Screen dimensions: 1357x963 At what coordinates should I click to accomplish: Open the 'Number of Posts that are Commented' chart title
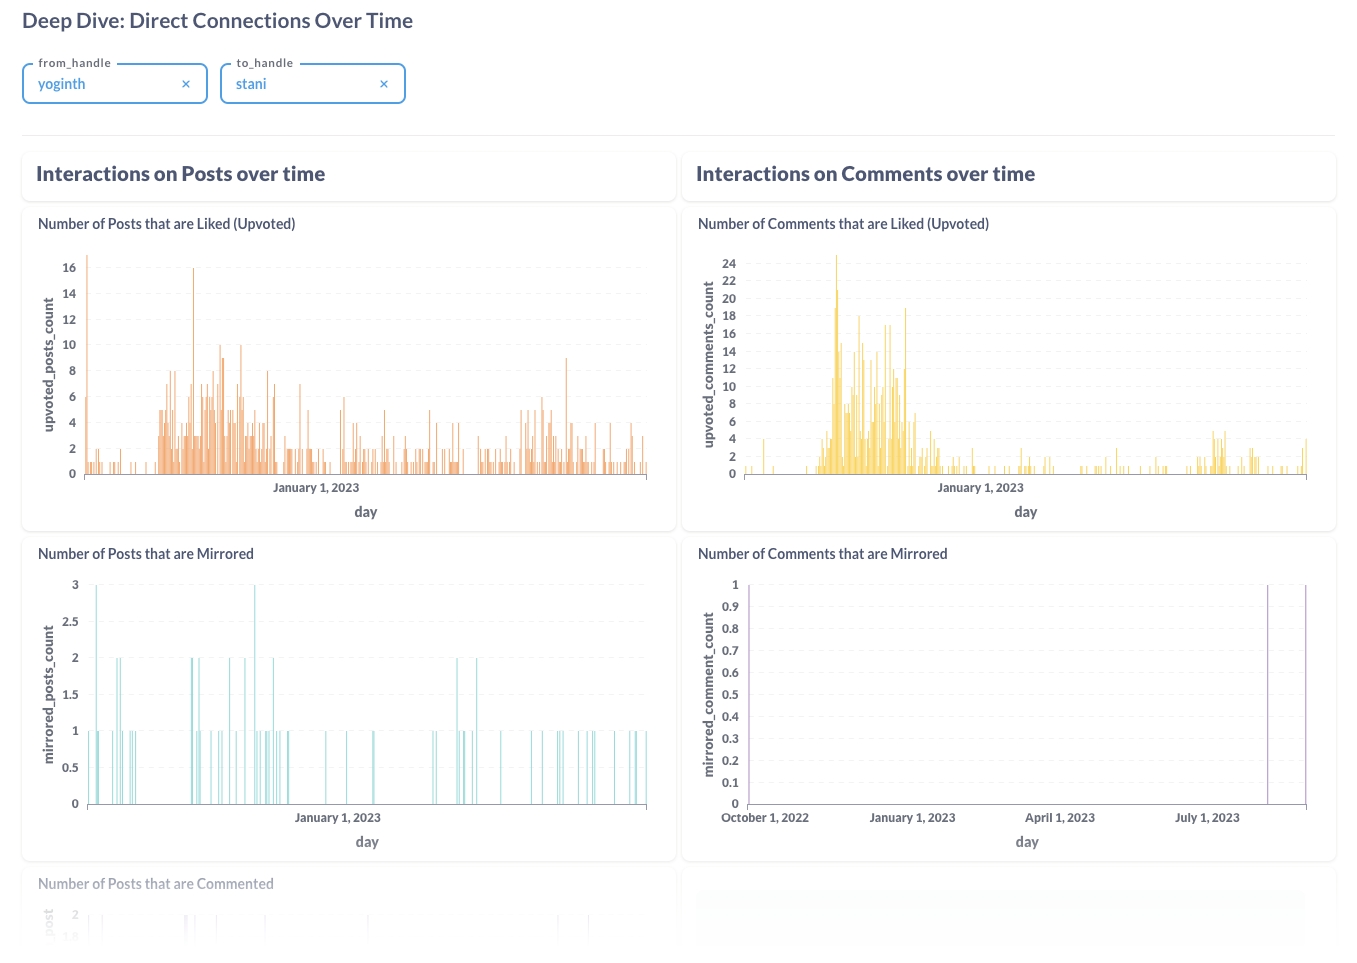coord(155,884)
